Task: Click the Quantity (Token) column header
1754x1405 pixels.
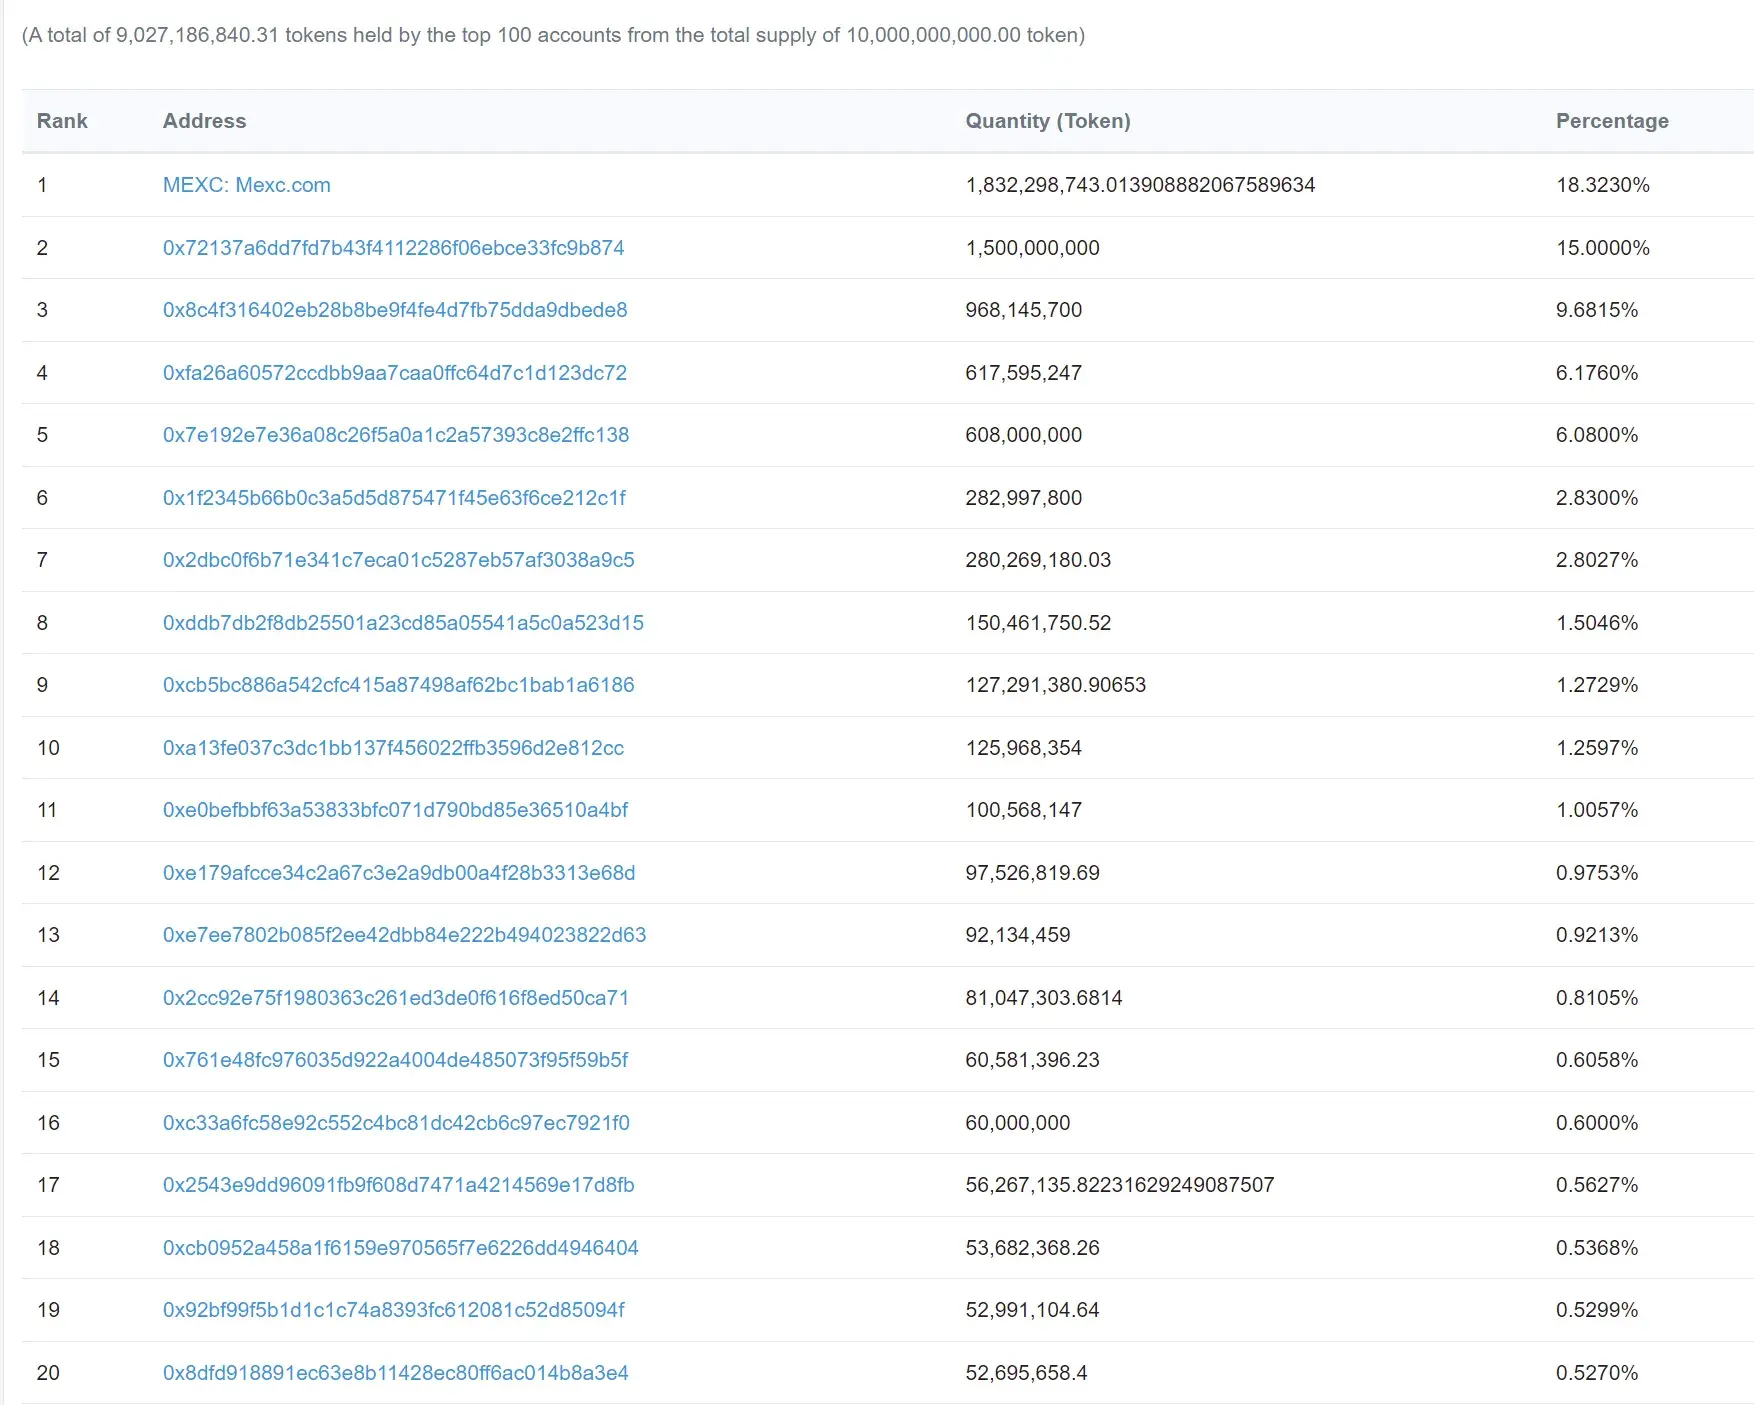Action: (x=1048, y=121)
